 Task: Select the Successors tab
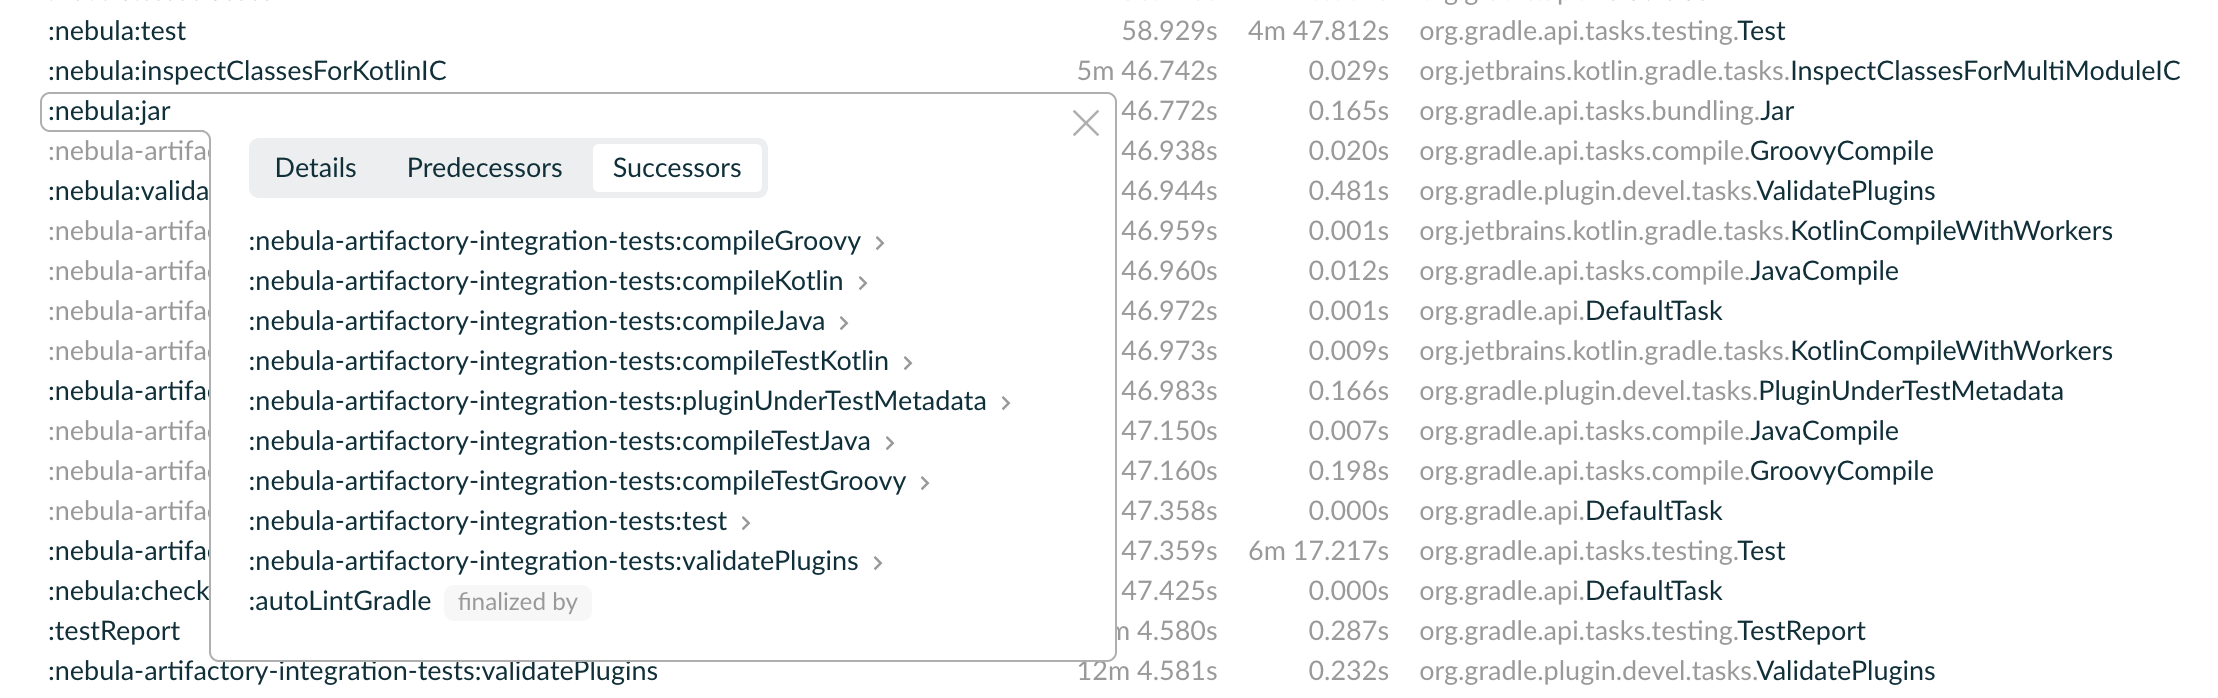tap(677, 168)
